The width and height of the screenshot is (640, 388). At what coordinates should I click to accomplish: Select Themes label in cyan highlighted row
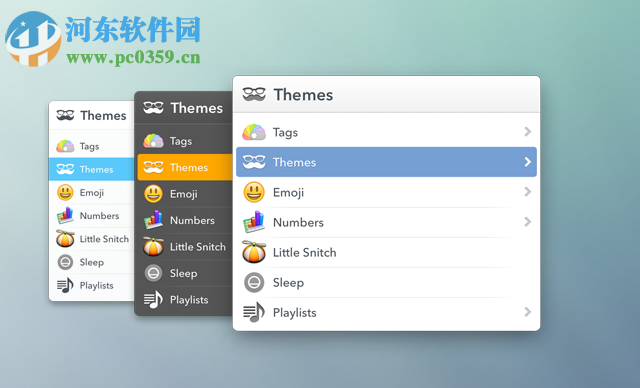click(x=96, y=169)
